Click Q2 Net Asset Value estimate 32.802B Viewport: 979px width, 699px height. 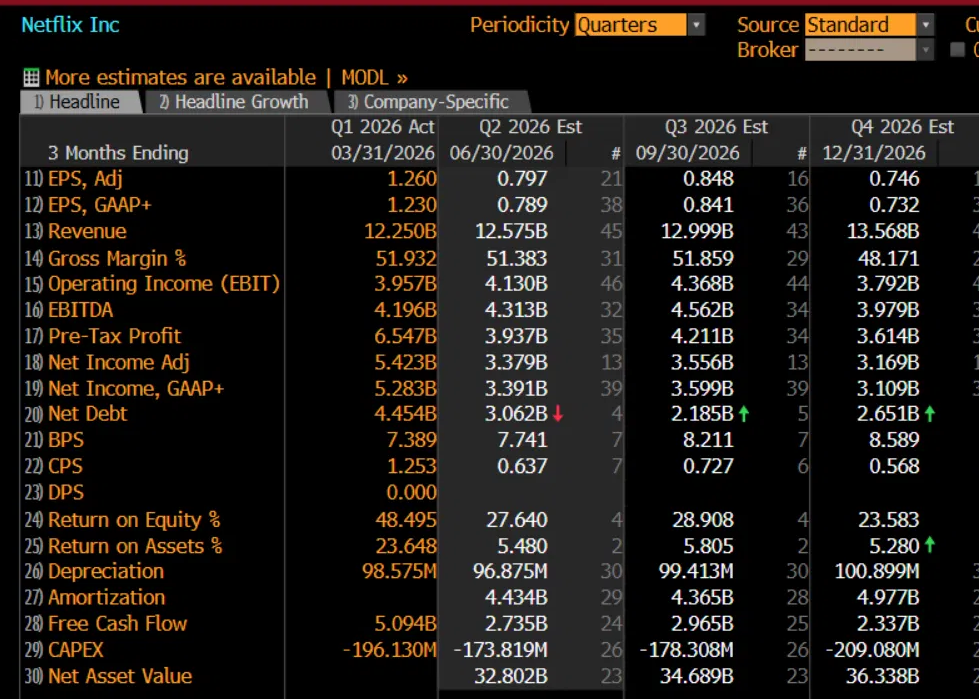tap(511, 676)
